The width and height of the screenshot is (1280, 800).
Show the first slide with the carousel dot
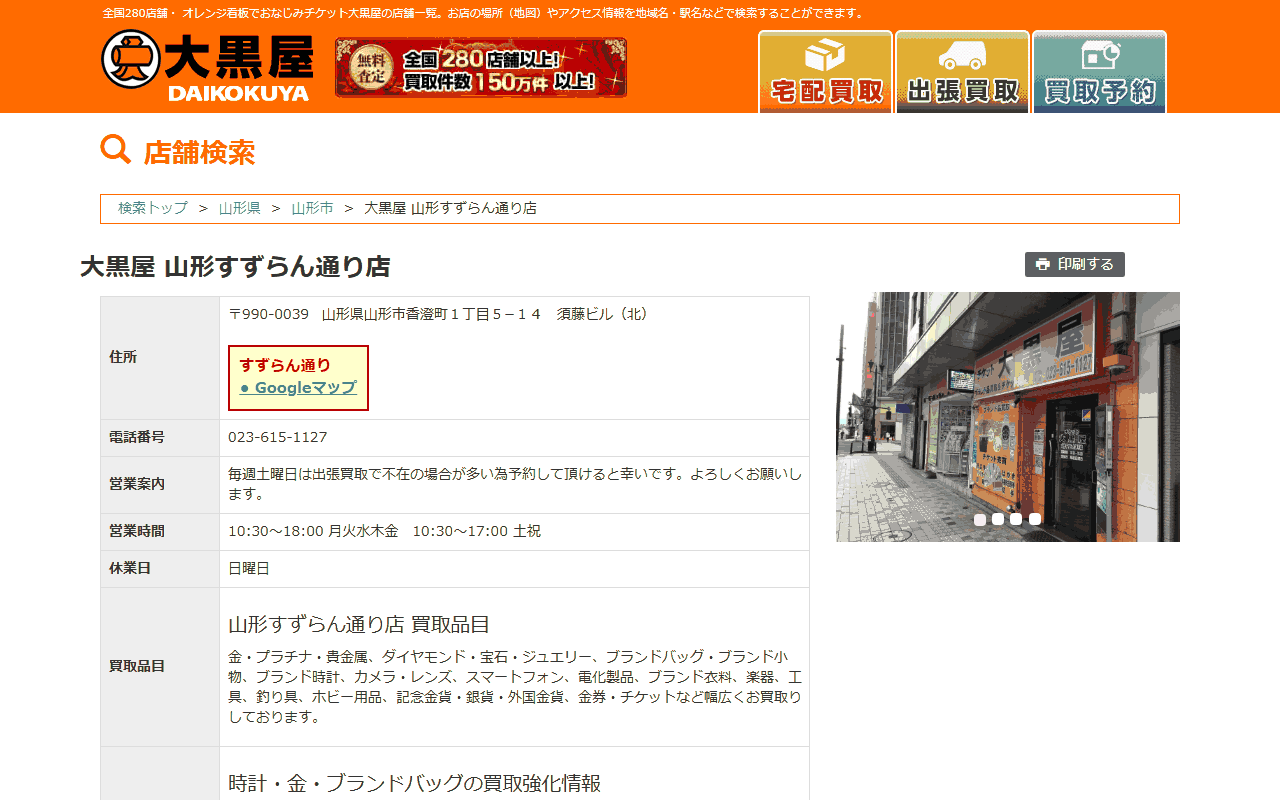pyautogui.click(x=980, y=519)
